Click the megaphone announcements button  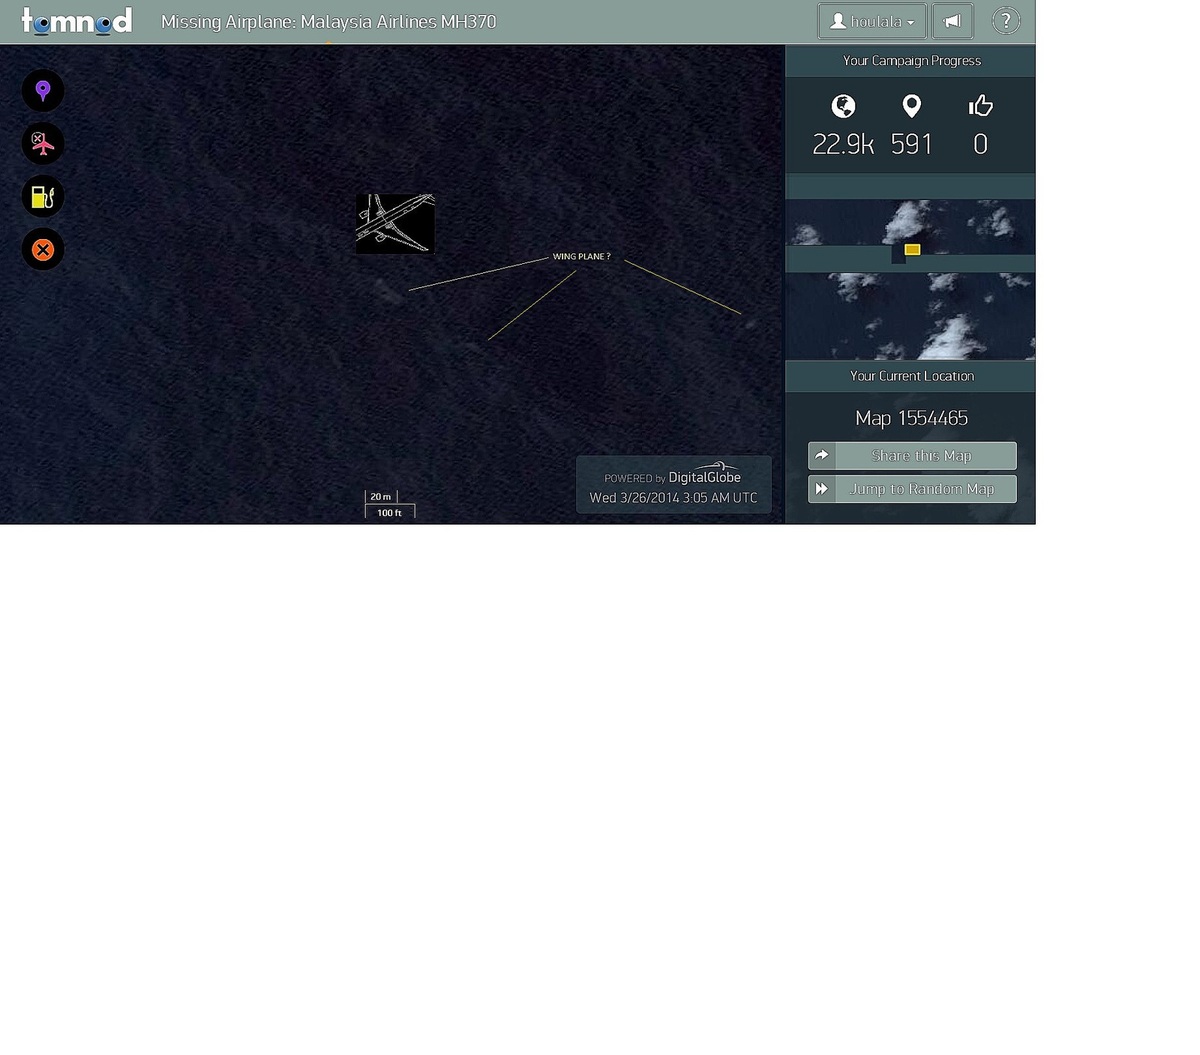(952, 21)
